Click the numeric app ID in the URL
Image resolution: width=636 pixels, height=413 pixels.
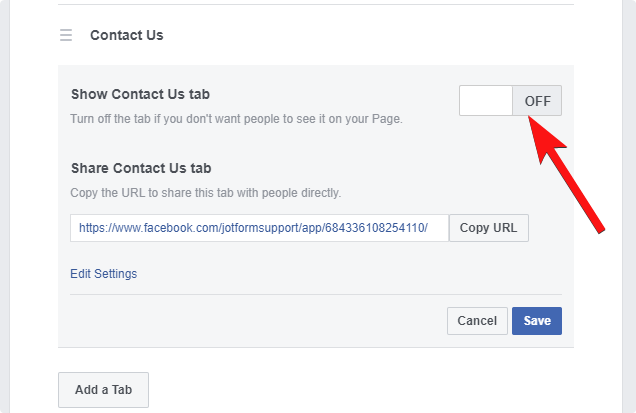pyautogui.click(x=384, y=228)
